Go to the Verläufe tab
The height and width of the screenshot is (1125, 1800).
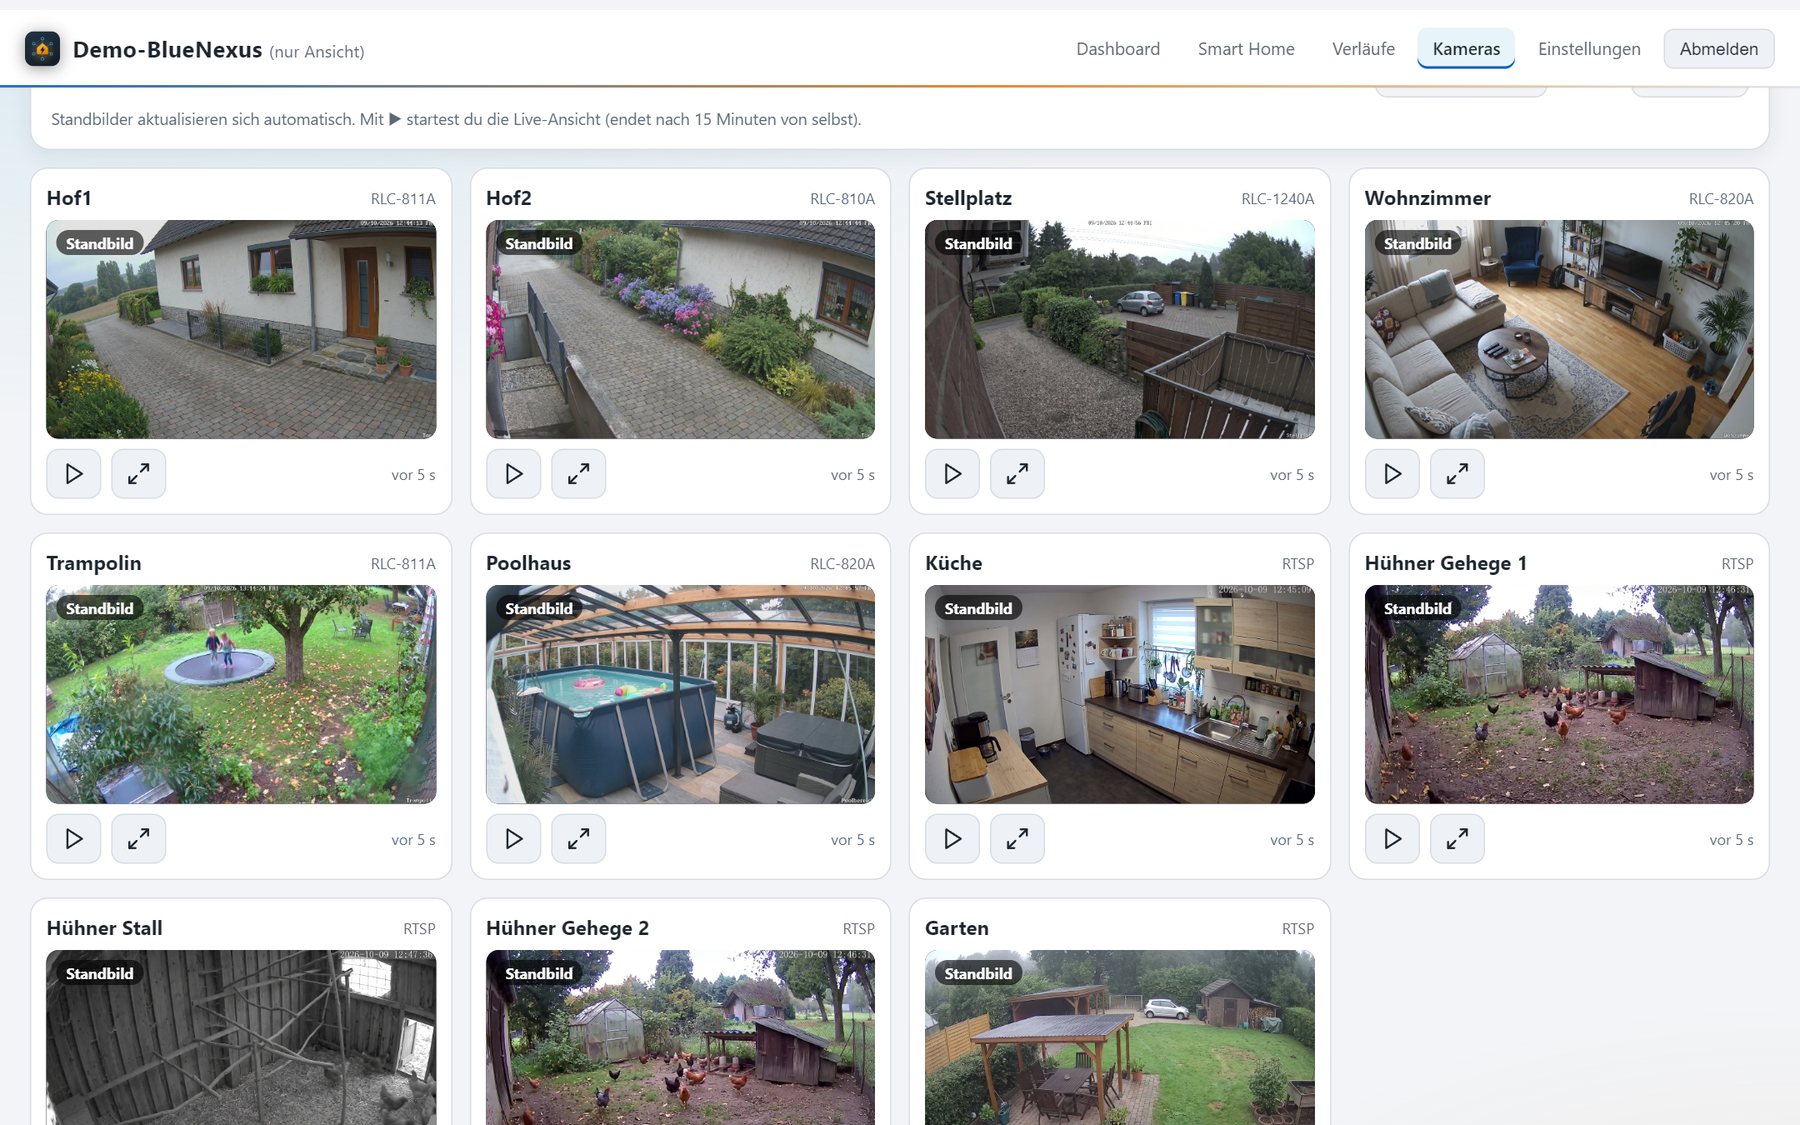point(1363,49)
